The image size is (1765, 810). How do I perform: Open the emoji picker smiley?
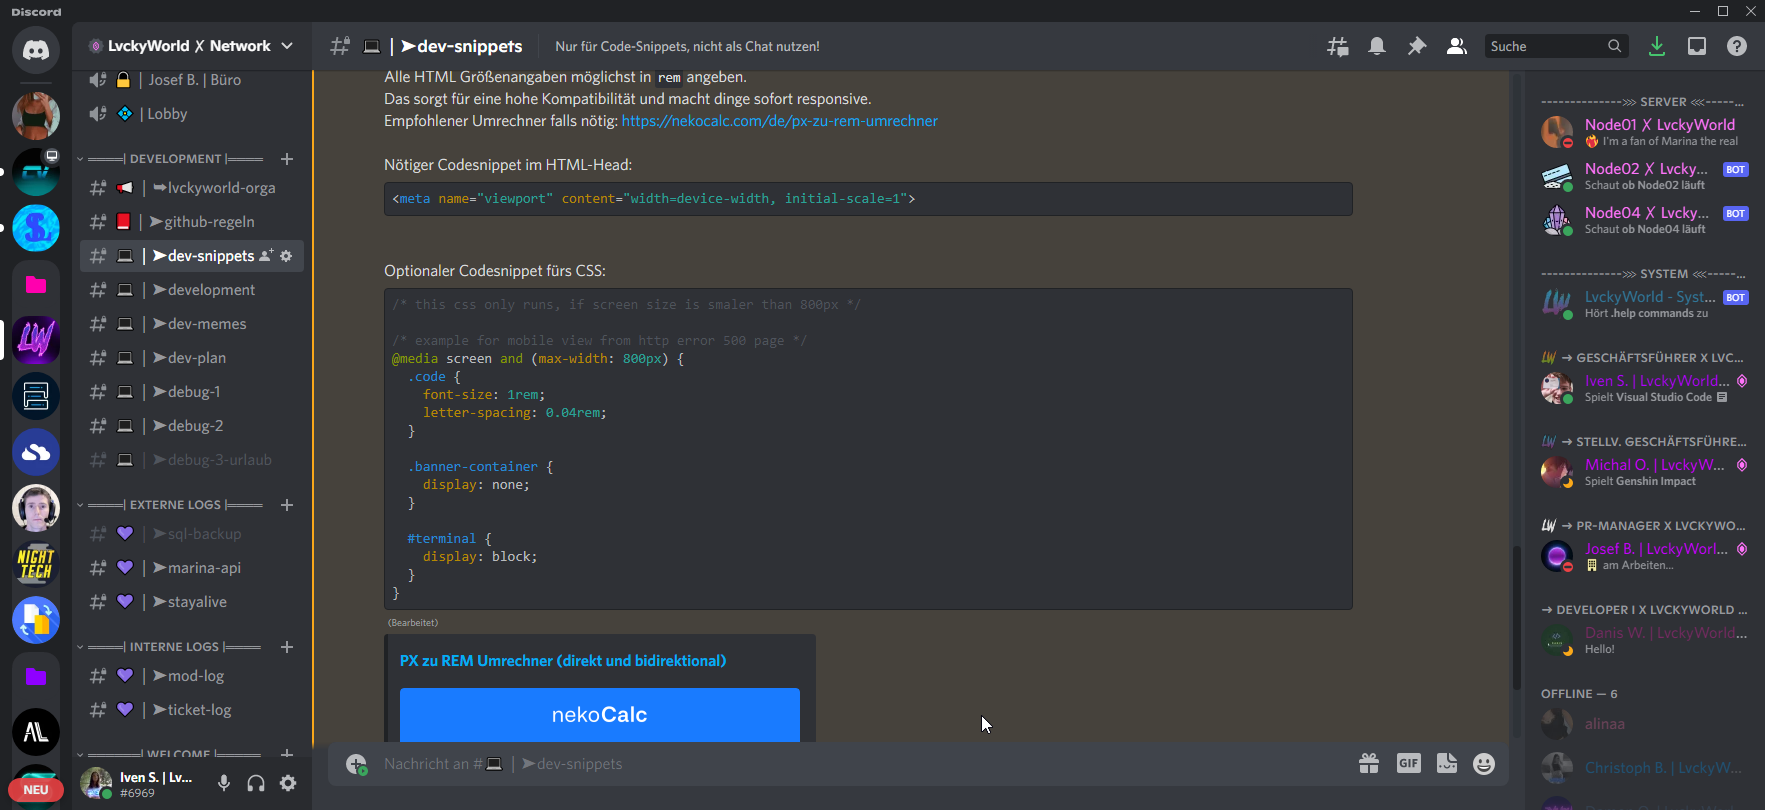(x=1484, y=764)
